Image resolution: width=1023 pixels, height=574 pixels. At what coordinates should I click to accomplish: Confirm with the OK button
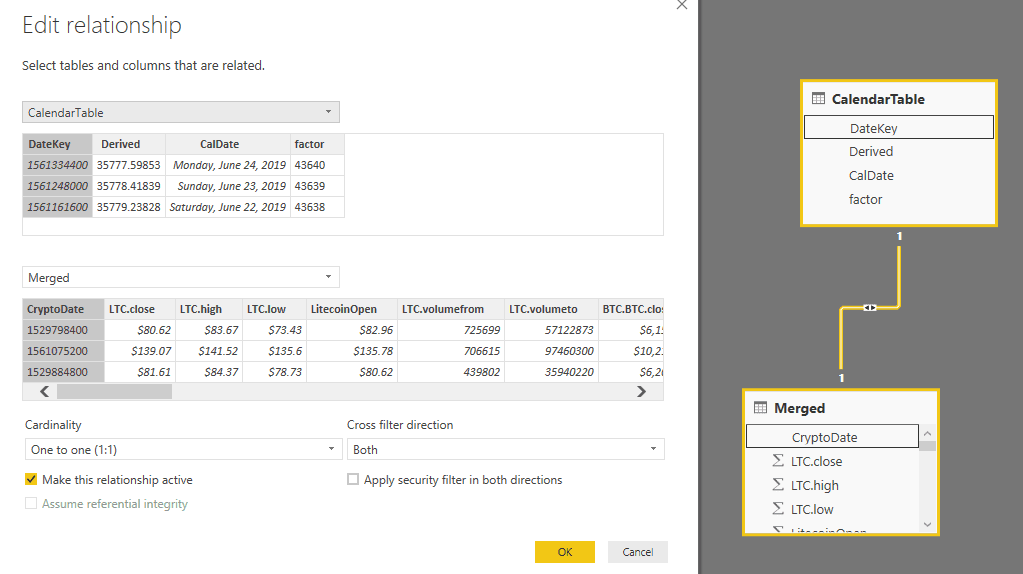(x=565, y=552)
